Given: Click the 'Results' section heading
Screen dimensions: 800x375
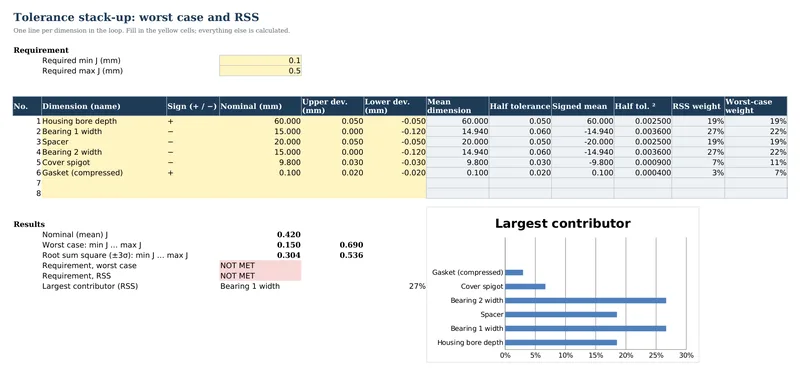Looking at the screenshot, I should pyautogui.click(x=29, y=224).
